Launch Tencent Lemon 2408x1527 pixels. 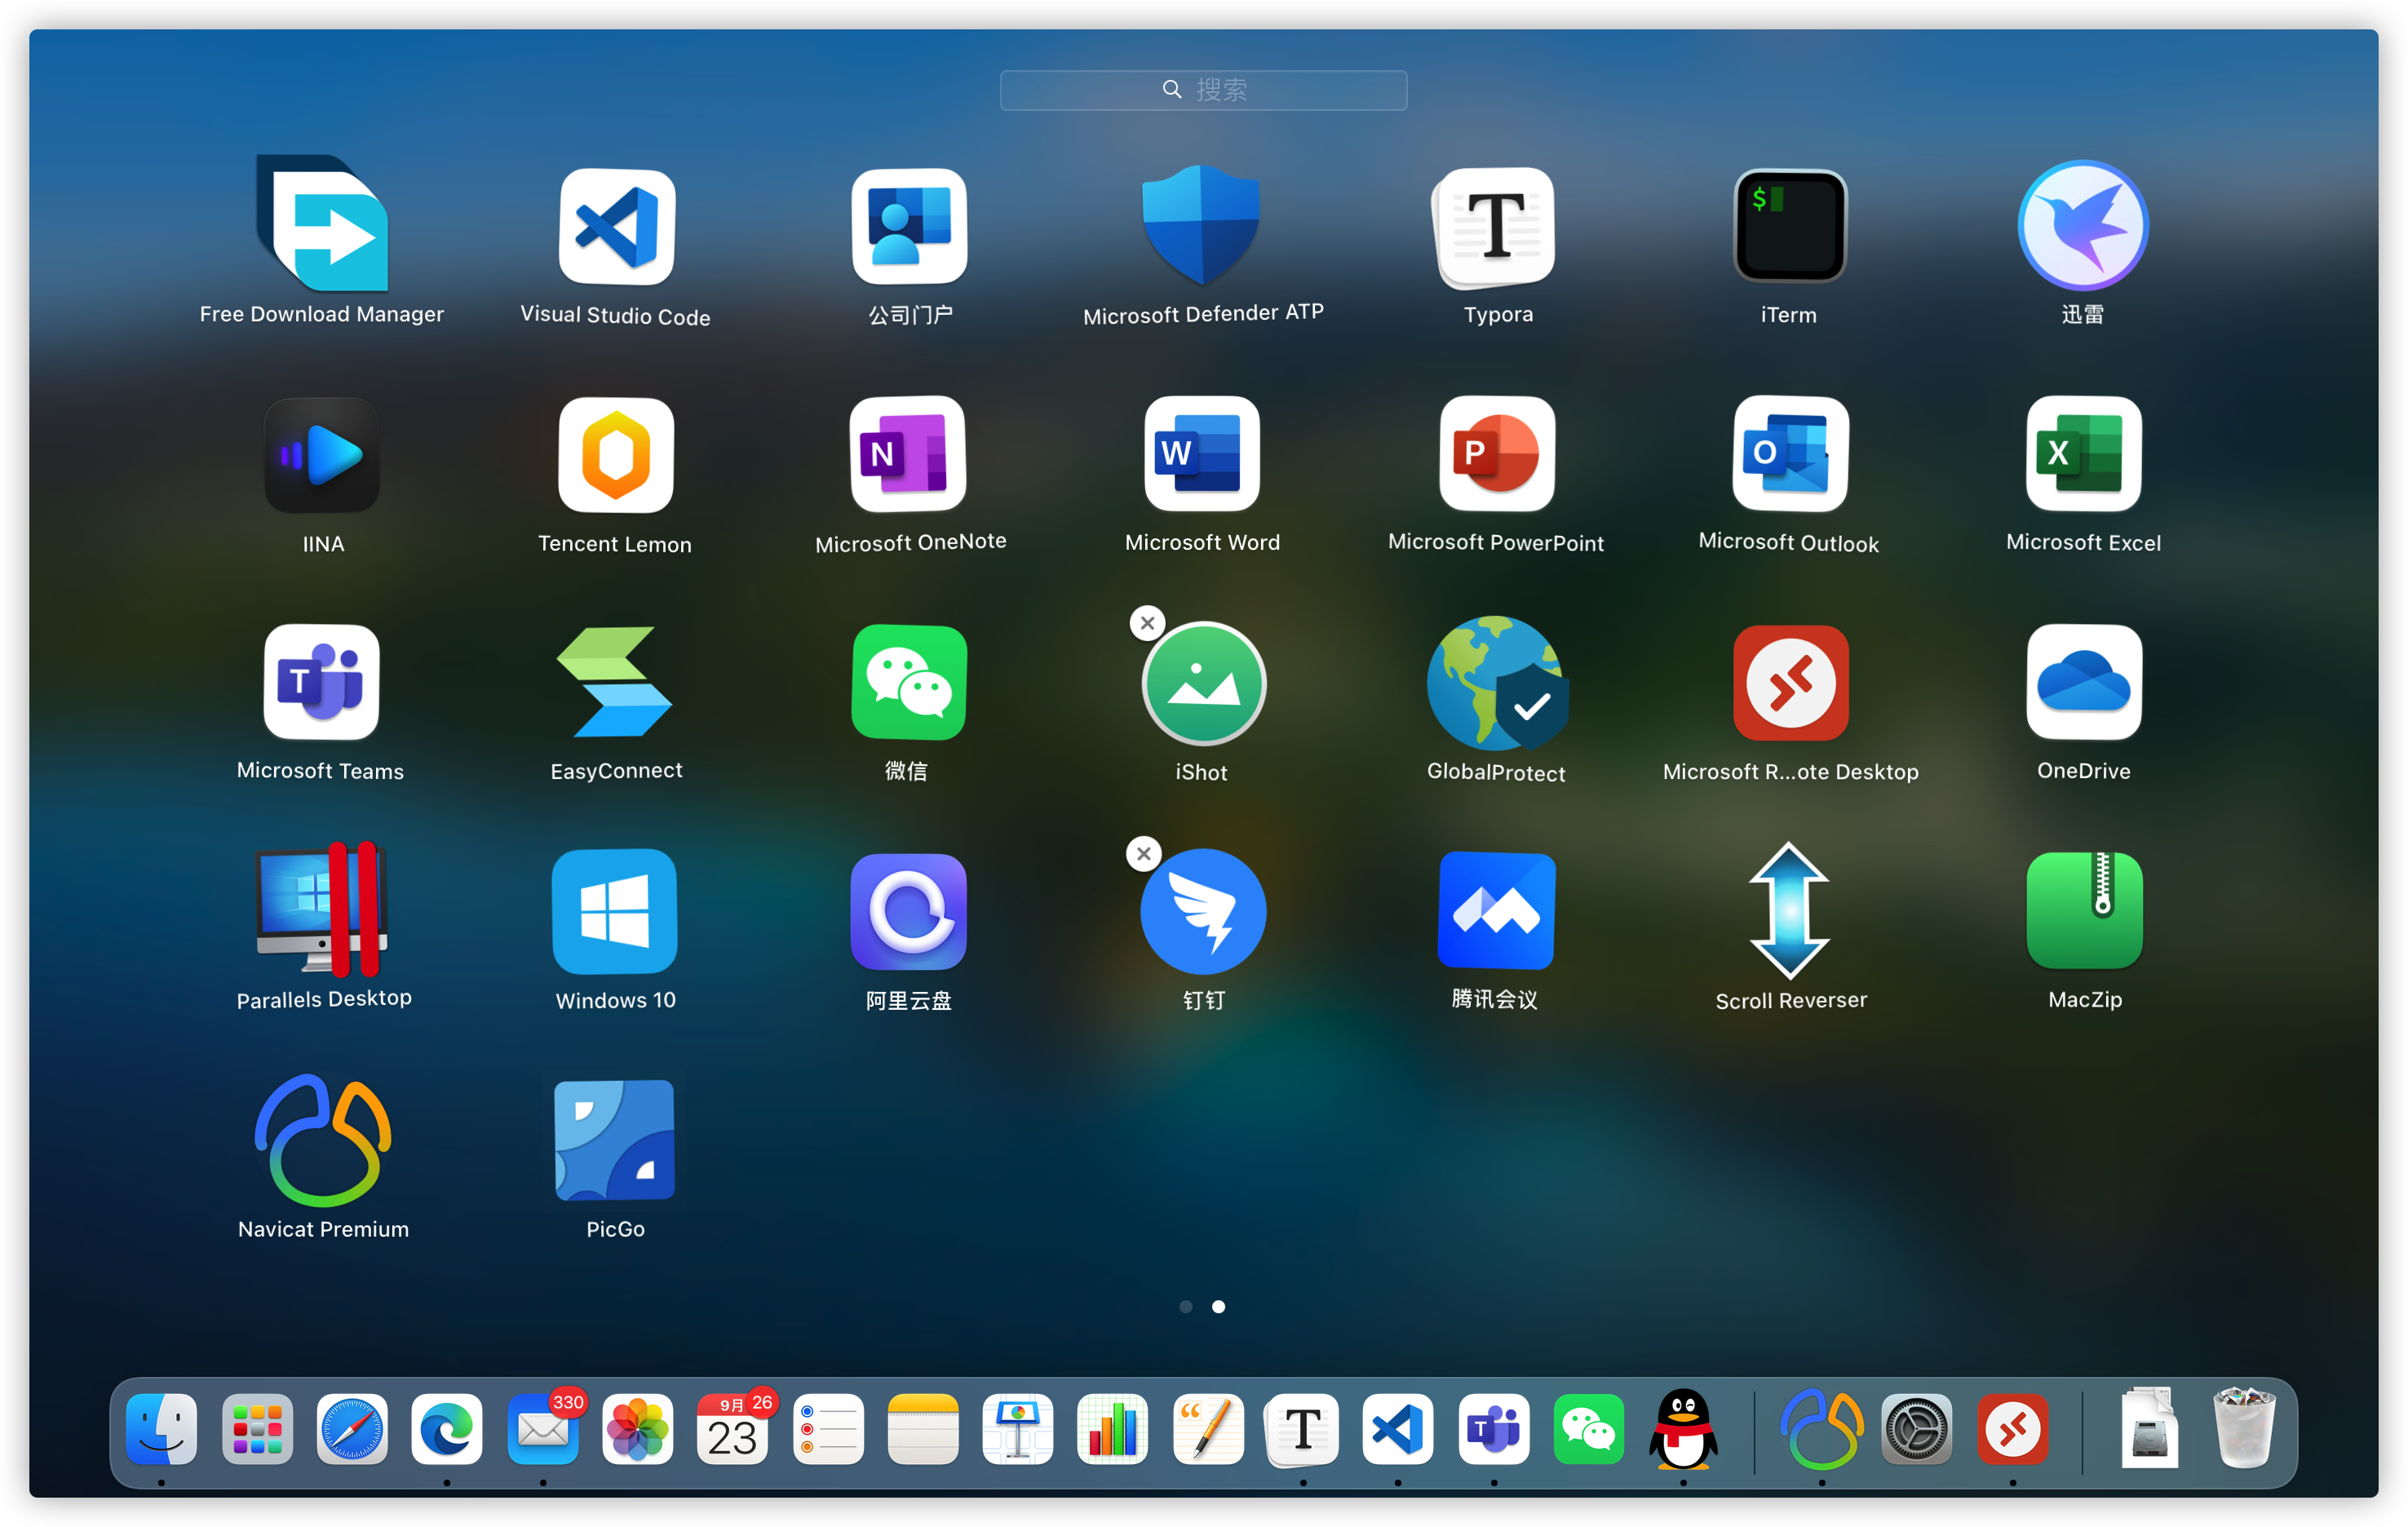pos(616,455)
